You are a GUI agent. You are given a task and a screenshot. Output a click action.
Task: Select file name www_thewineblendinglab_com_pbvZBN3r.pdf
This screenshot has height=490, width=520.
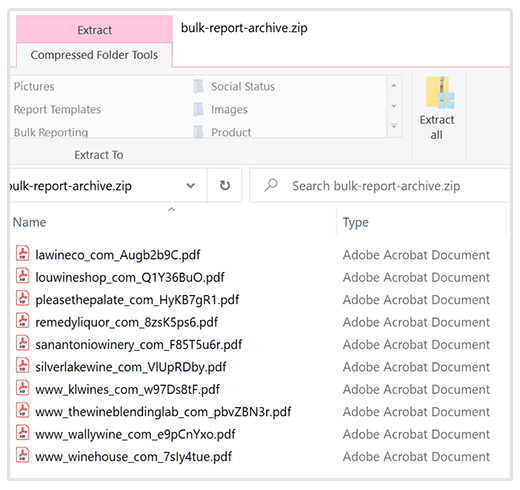point(163,412)
